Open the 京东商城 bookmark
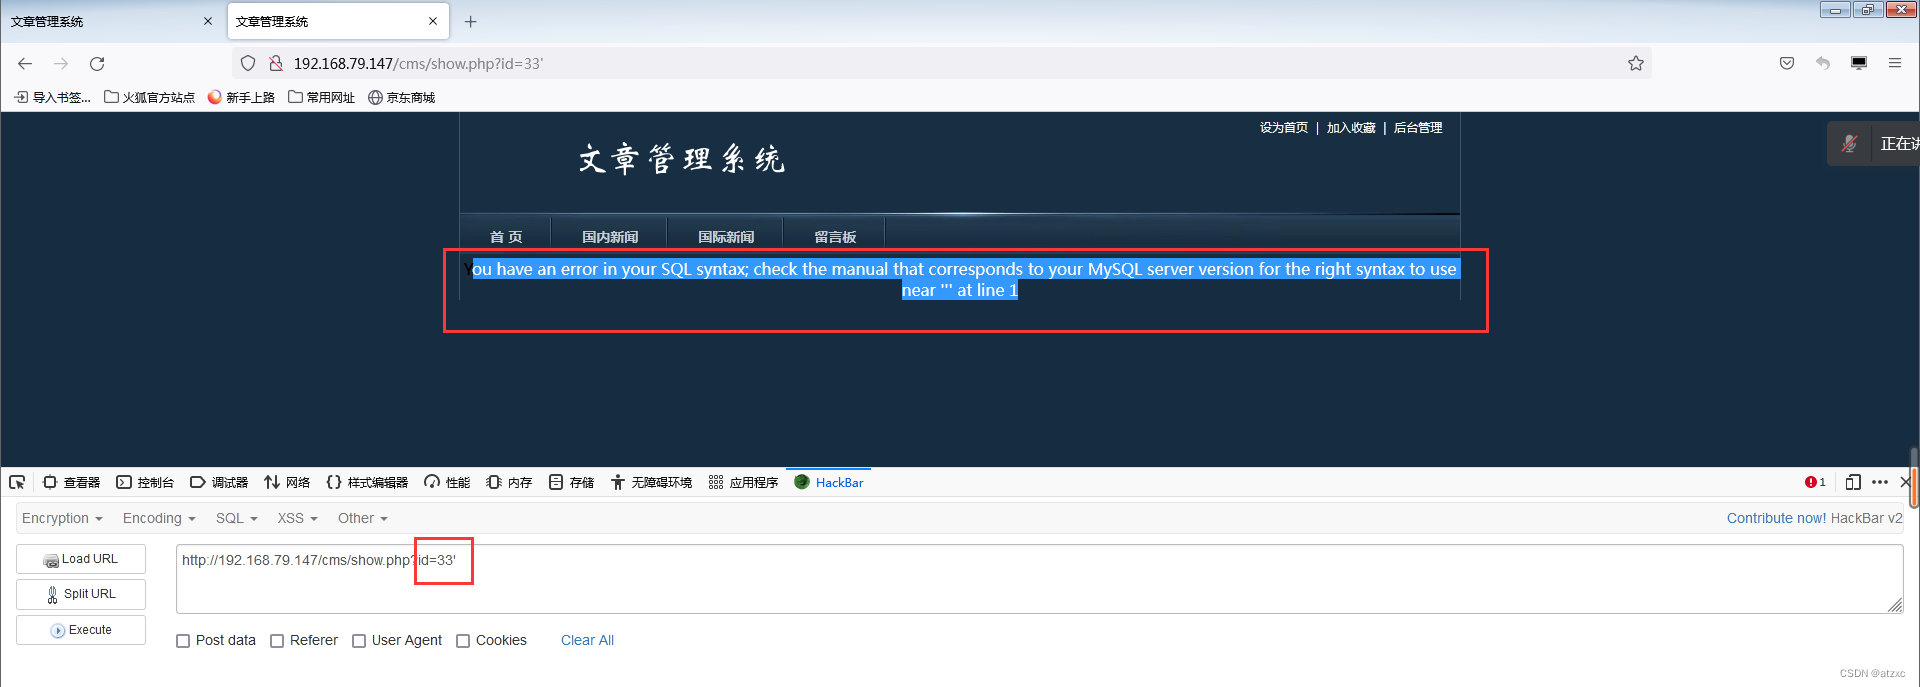This screenshot has height=687, width=1920. 401,97
